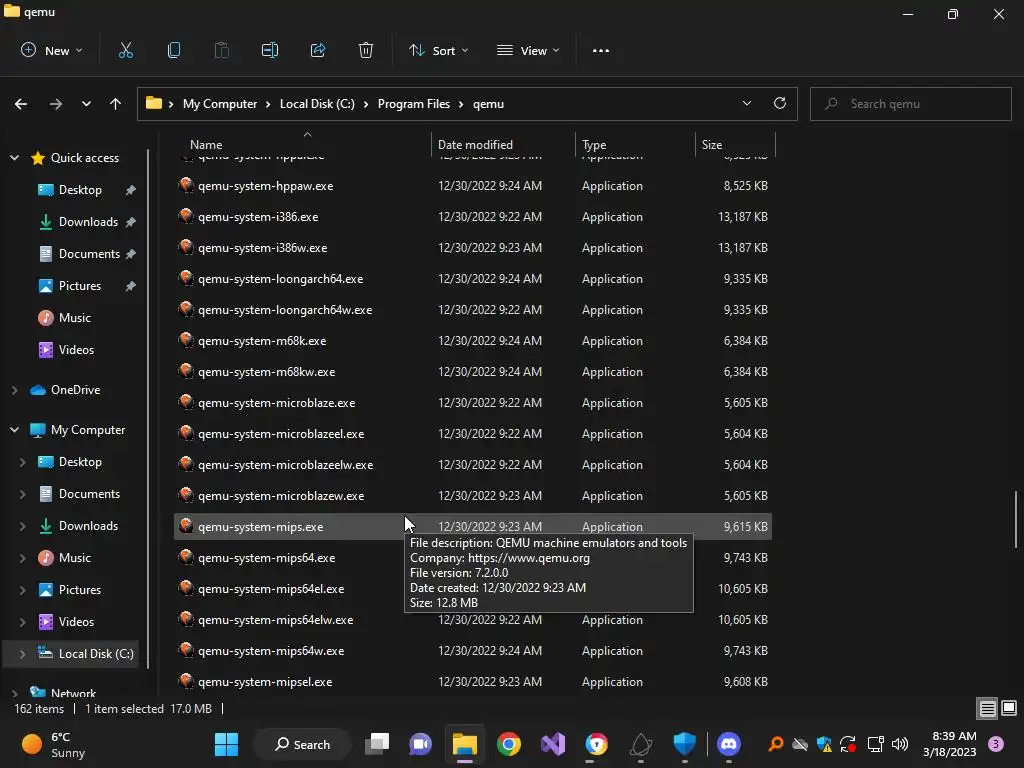Select qemu-system-microblaze.exe file
Screen dimensions: 1024x768
click(x=473, y=403)
